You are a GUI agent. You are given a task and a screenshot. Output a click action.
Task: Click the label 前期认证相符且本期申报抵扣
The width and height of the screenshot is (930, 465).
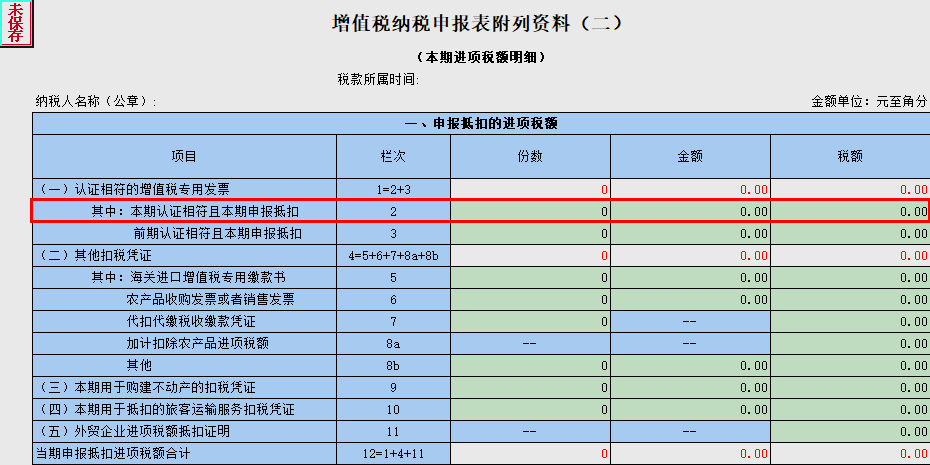(x=218, y=234)
